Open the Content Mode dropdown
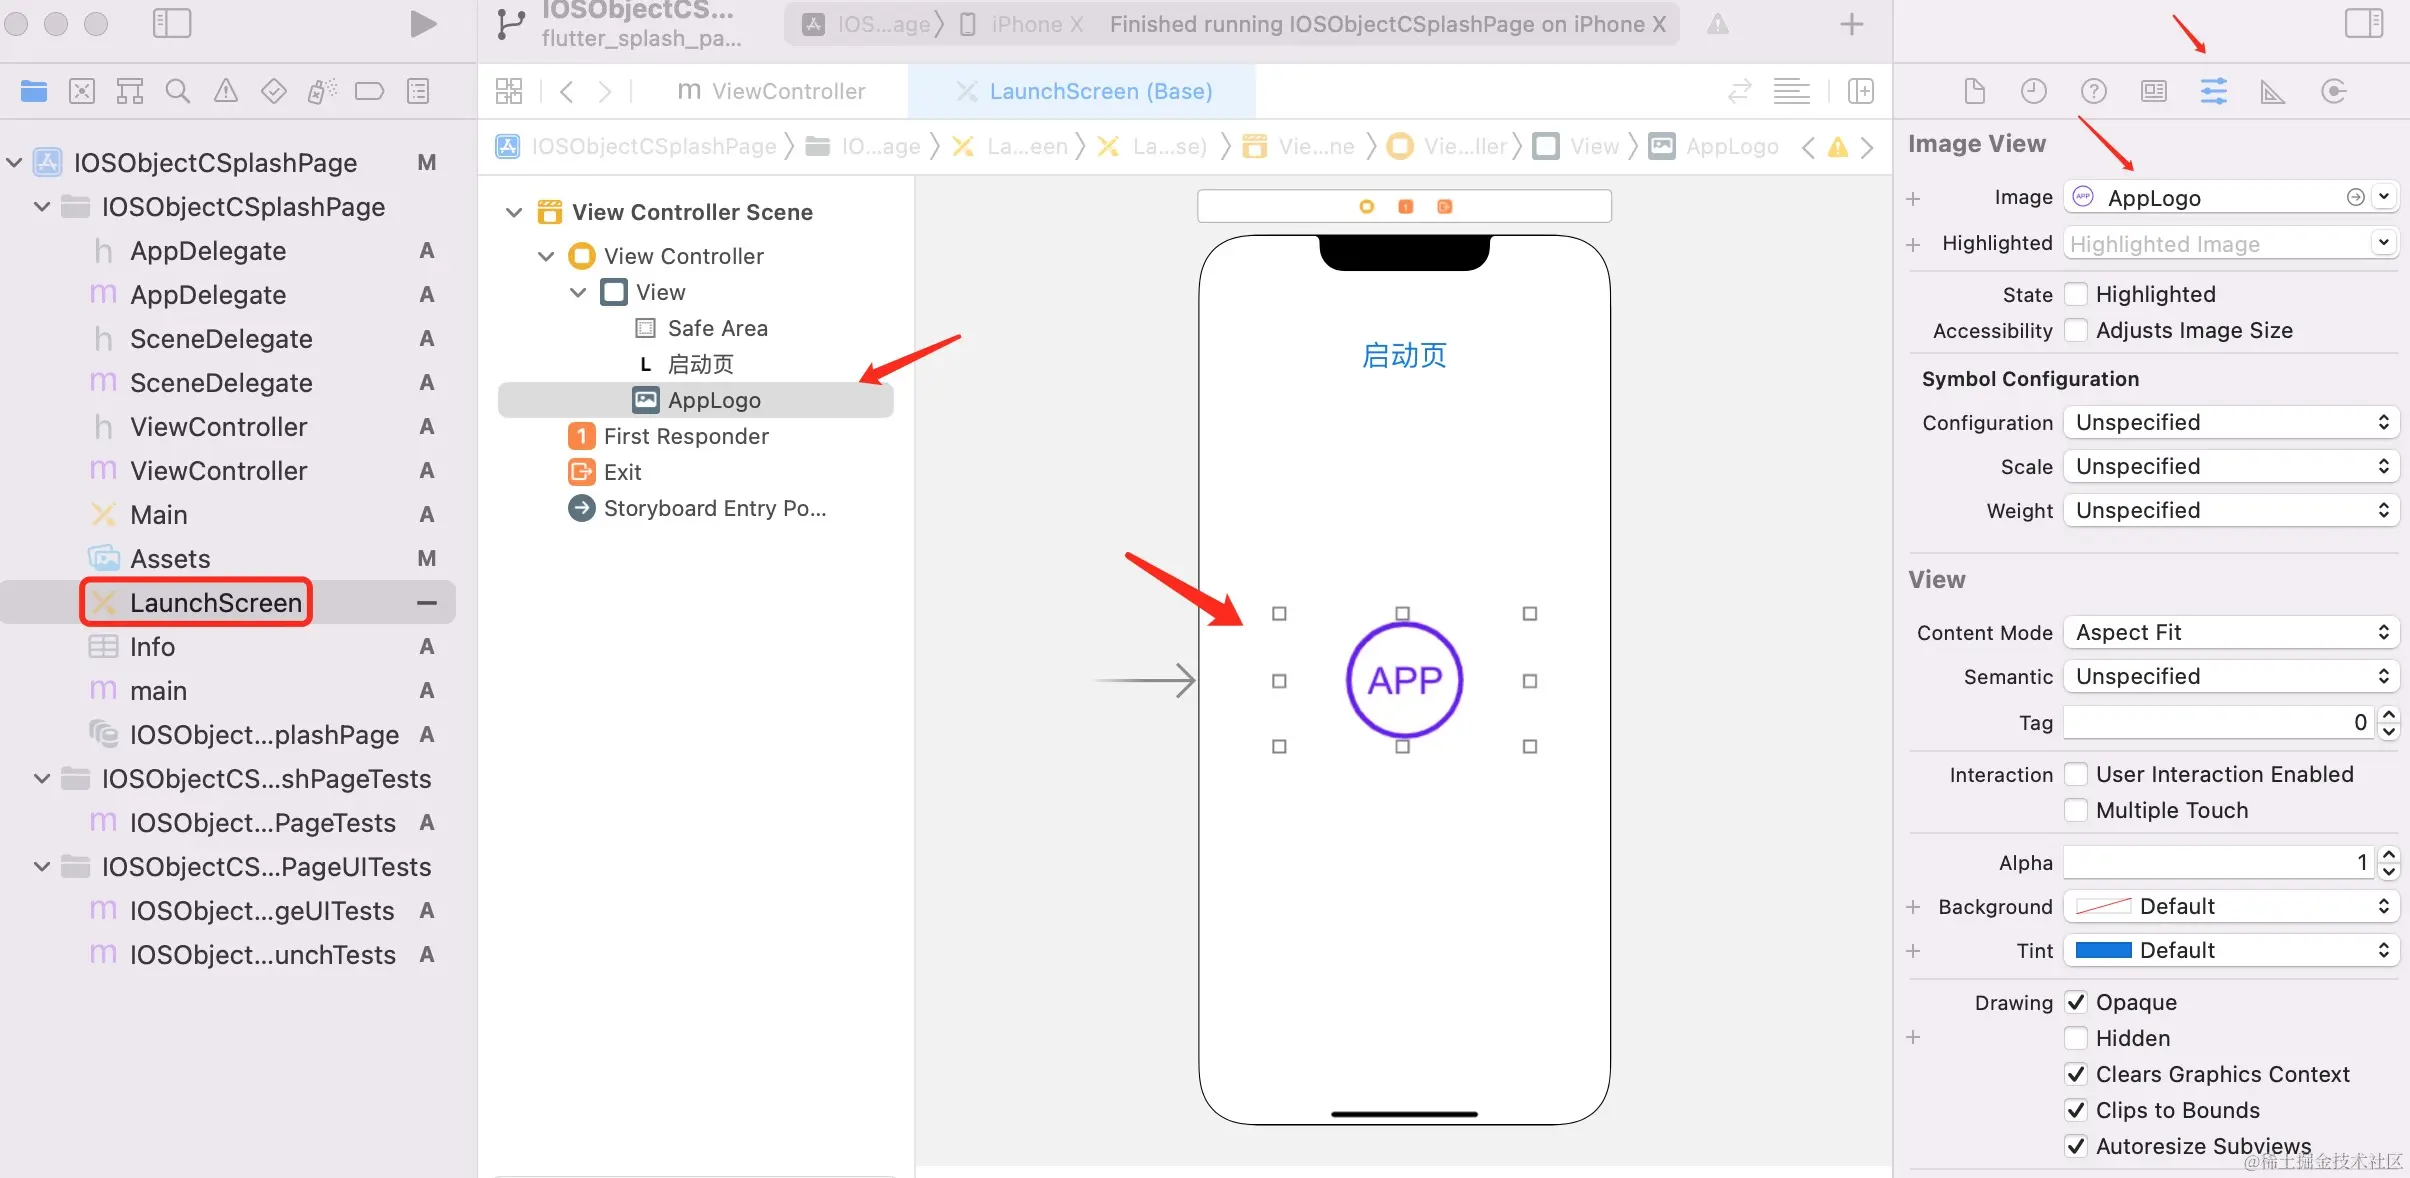The height and width of the screenshot is (1178, 2410). (2230, 632)
